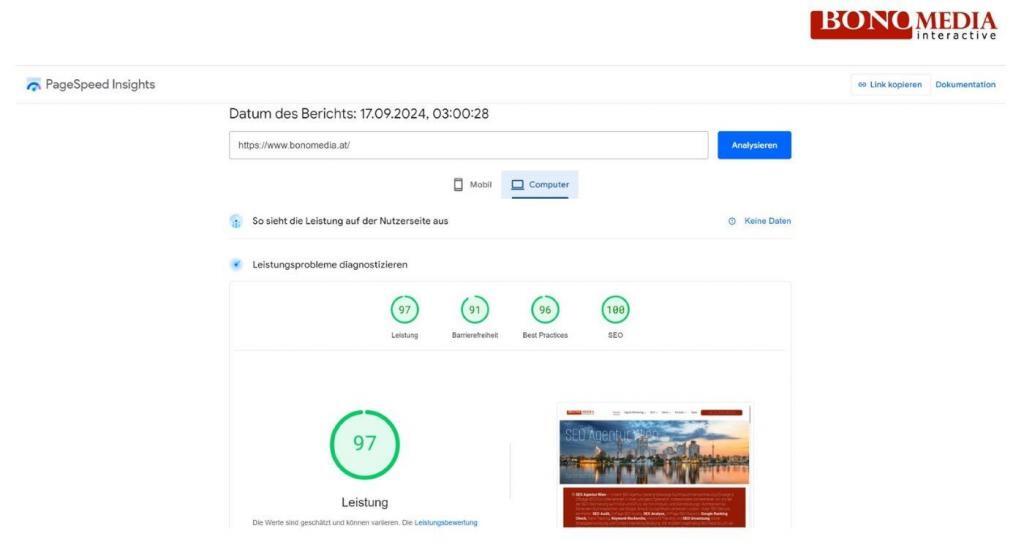Select the Leistung score gauge 97
The height and width of the screenshot is (550, 1024).
pos(404,310)
